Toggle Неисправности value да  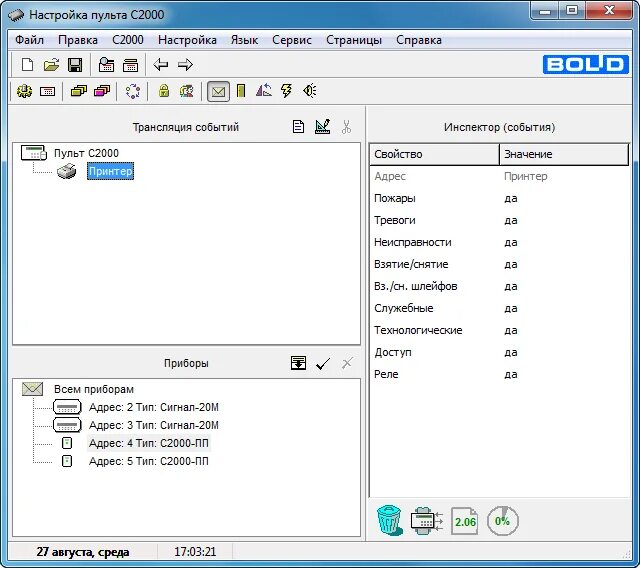511,242
